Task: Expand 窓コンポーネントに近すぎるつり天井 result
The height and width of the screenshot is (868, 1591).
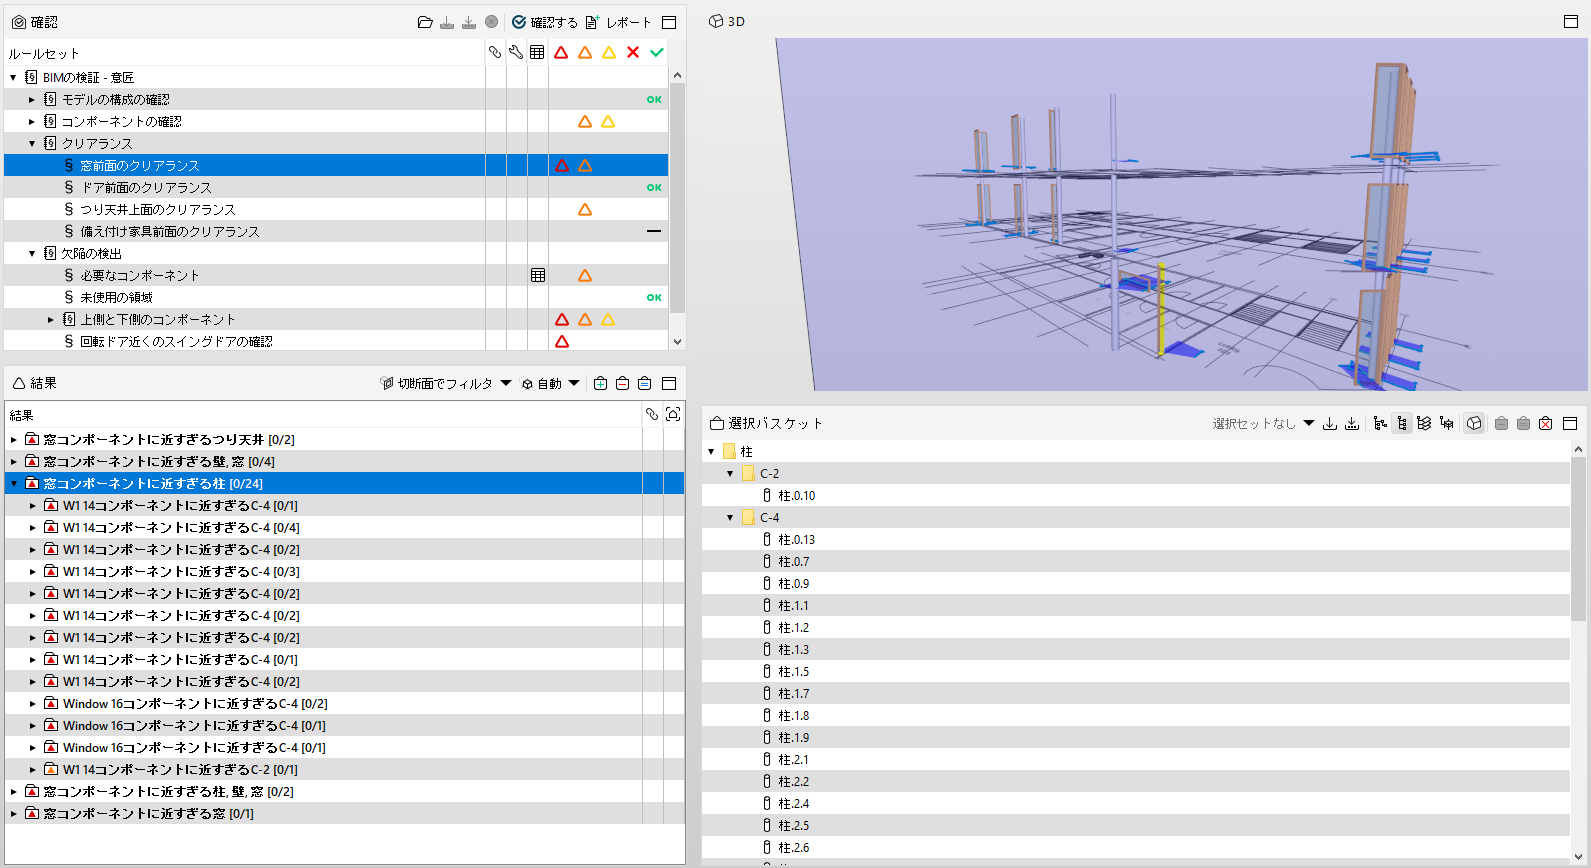Action: point(14,439)
